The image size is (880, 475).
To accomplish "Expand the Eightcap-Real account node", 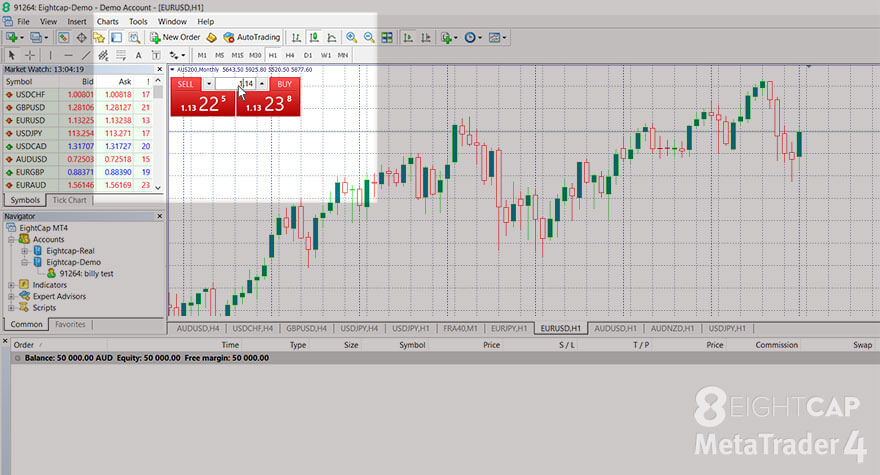I will click(x=25, y=251).
